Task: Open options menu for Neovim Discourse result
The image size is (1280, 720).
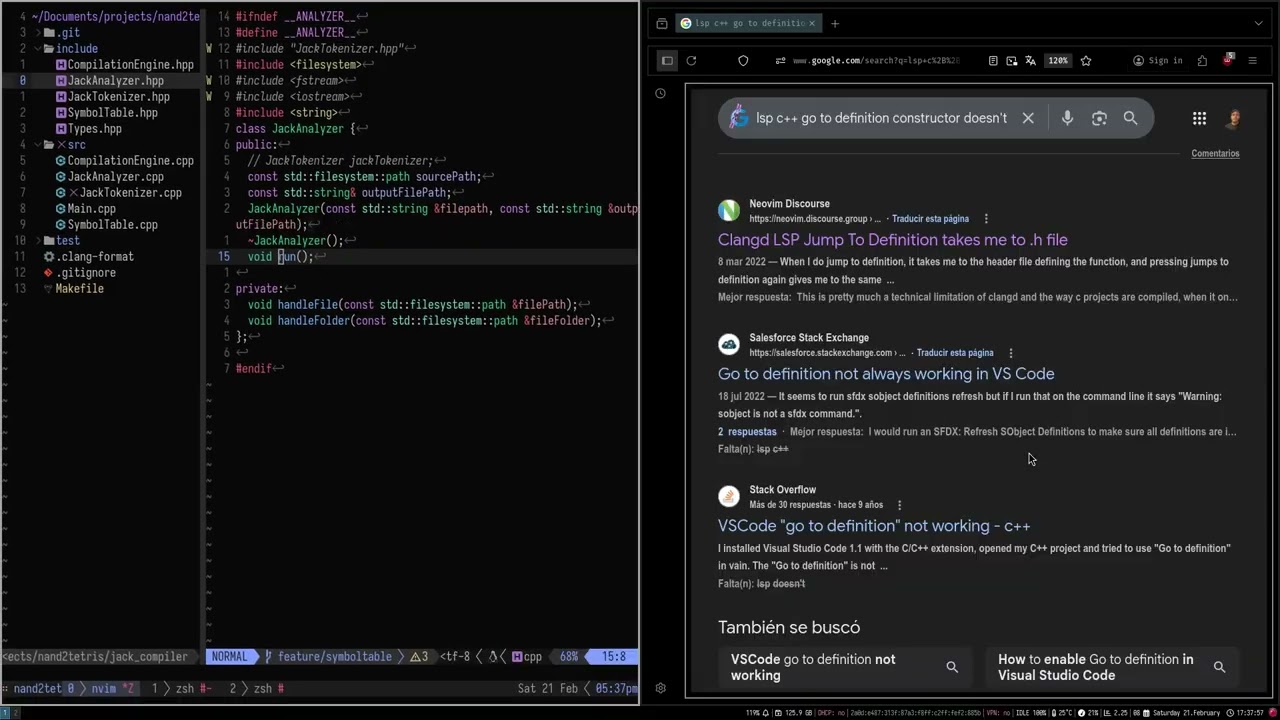Action: point(986,219)
